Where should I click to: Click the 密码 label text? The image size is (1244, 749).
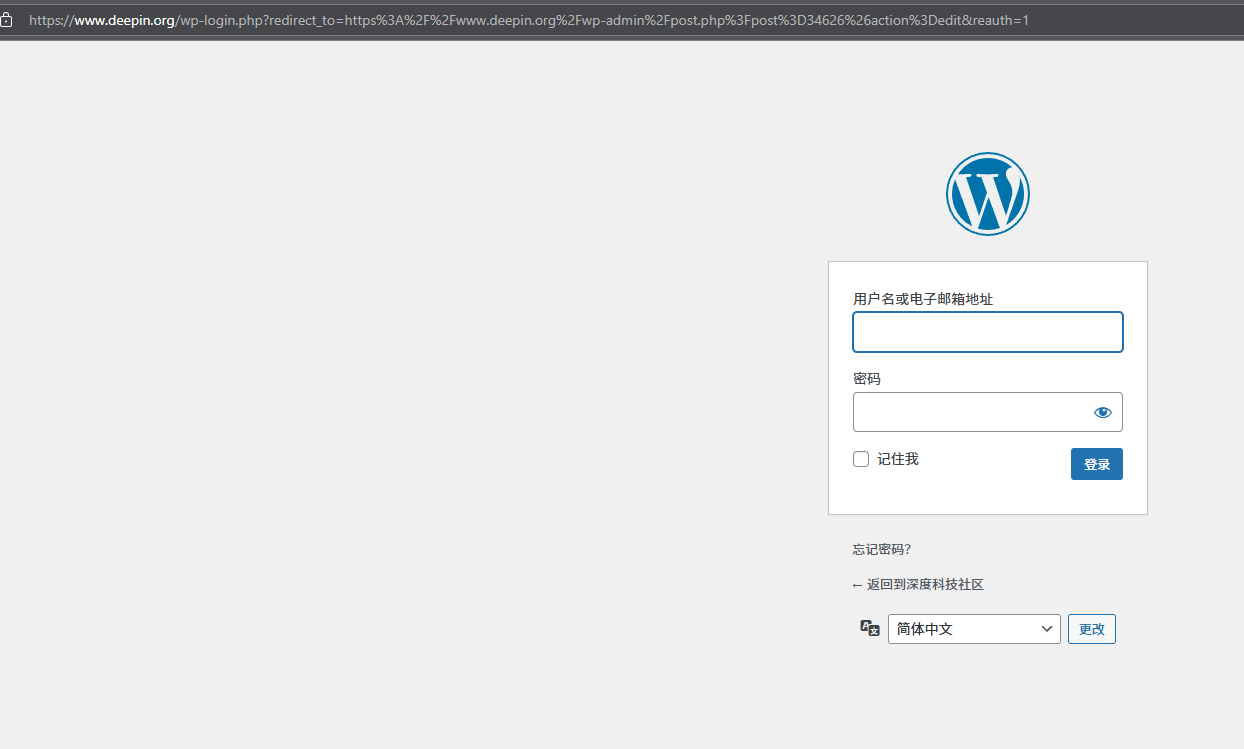(x=867, y=379)
